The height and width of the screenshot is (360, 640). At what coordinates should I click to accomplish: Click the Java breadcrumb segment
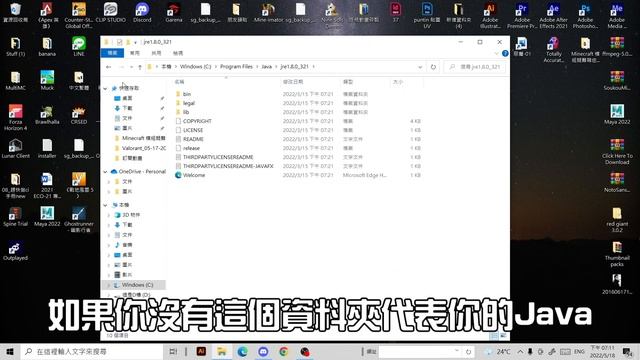267,67
